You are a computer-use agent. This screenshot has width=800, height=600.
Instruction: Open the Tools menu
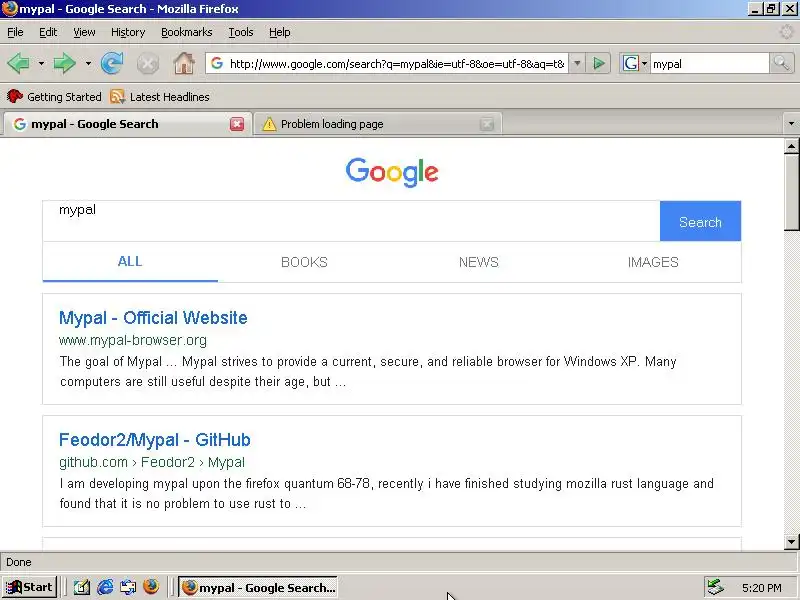241,32
